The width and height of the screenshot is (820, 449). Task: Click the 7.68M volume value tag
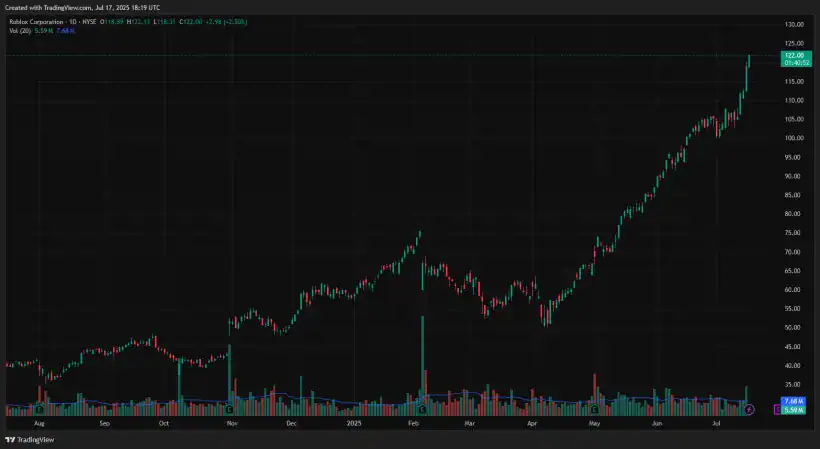click(793, 402)
